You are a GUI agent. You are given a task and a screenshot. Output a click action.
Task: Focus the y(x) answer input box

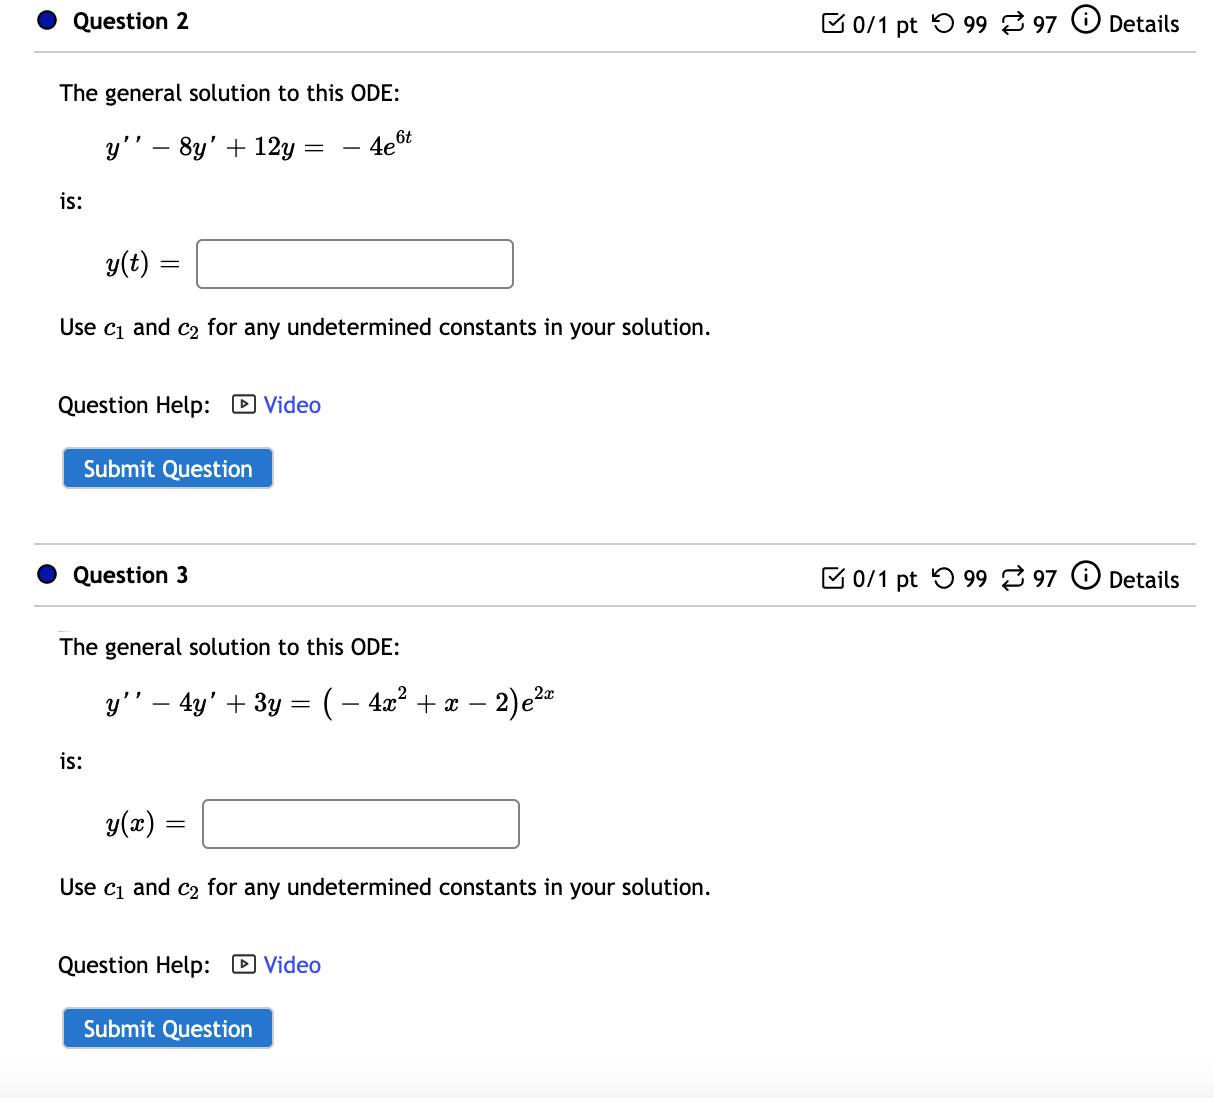361,824
